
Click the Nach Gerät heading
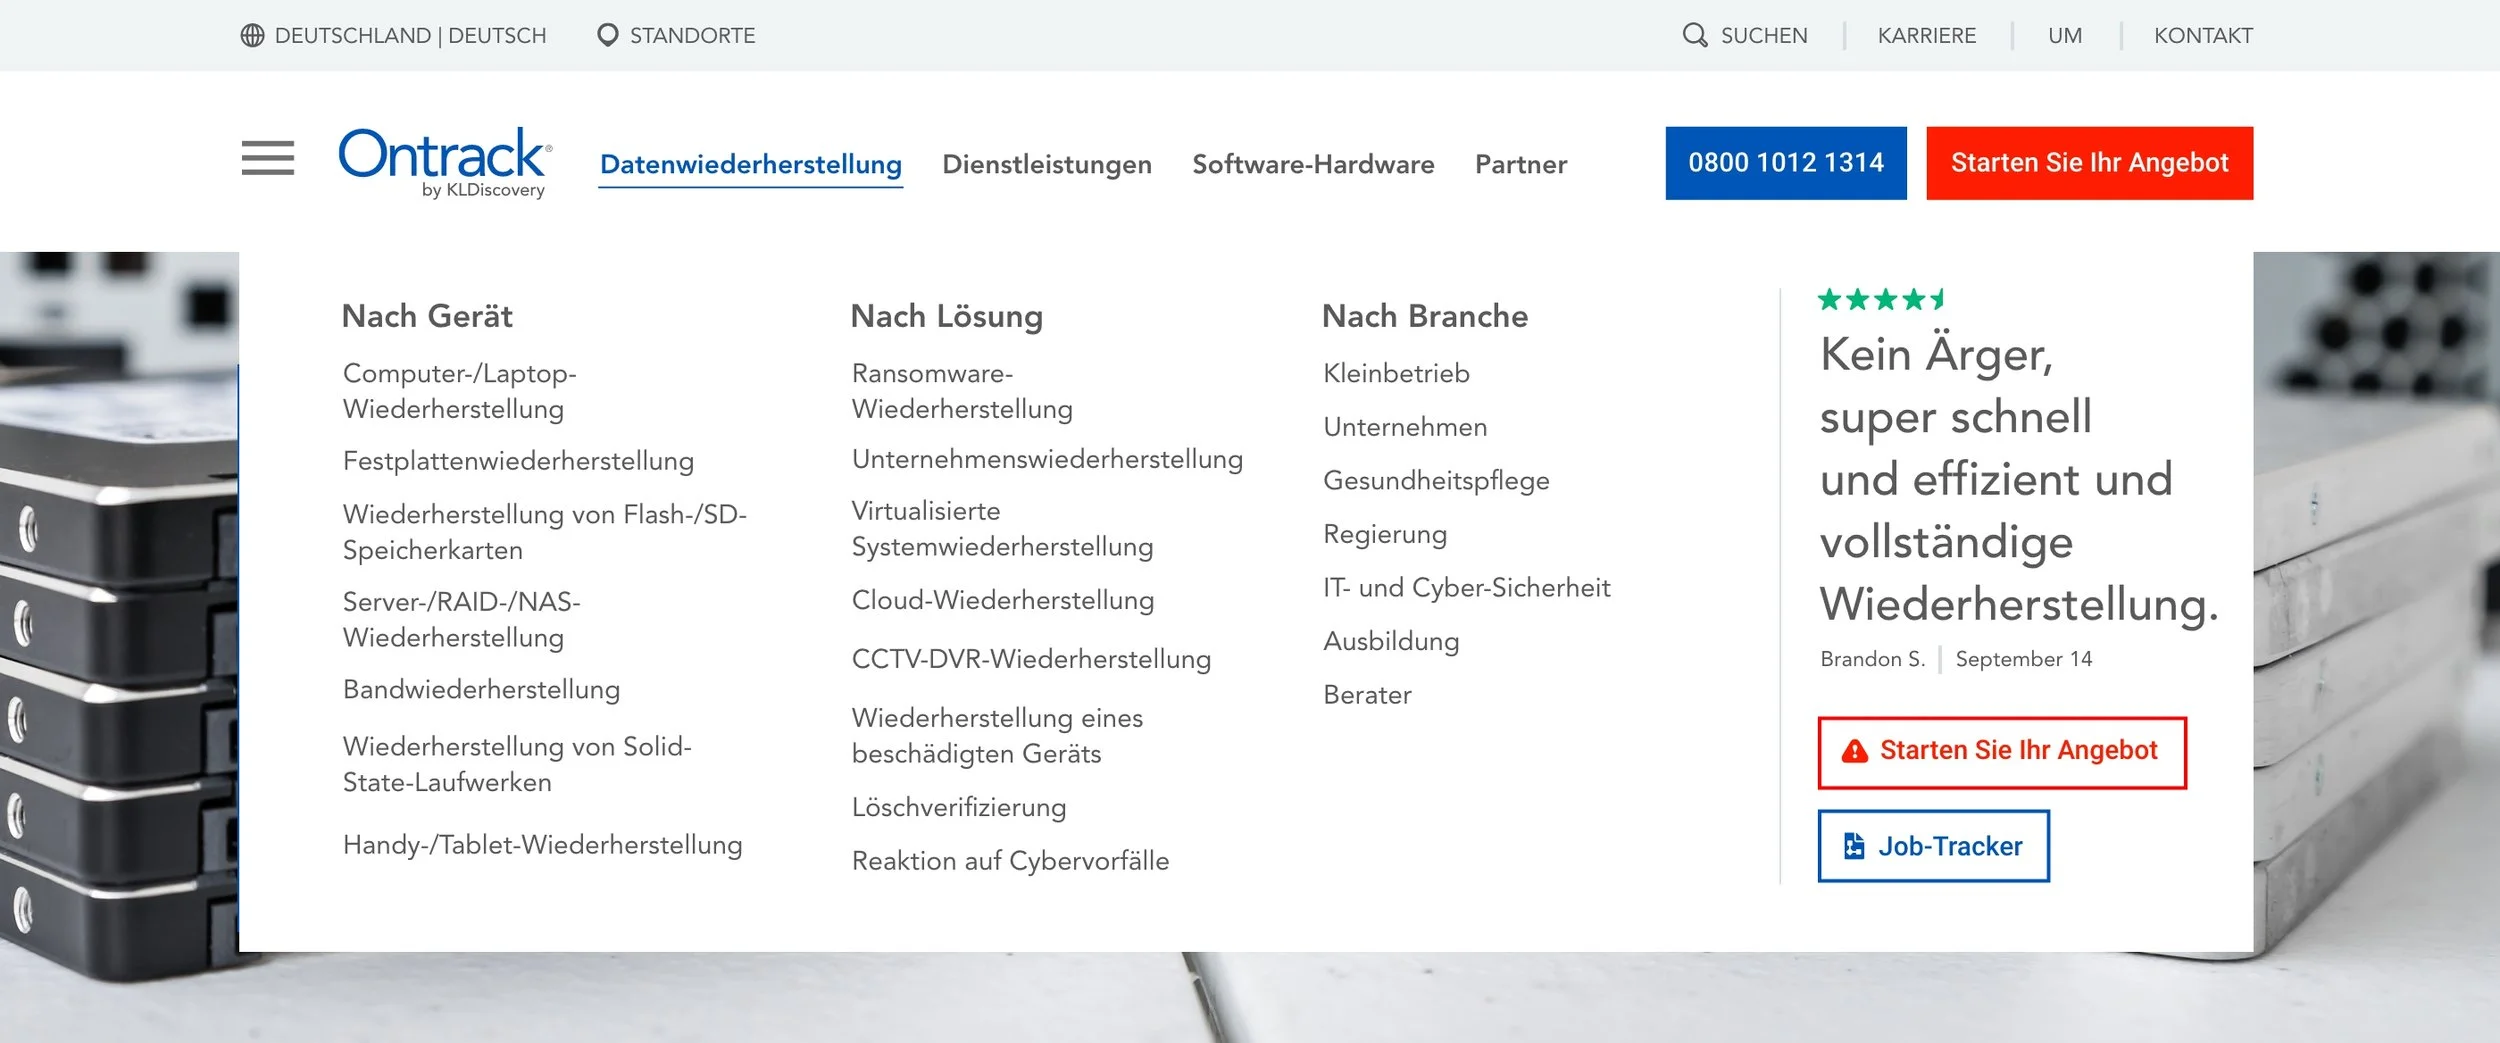[x=427, y=316]
